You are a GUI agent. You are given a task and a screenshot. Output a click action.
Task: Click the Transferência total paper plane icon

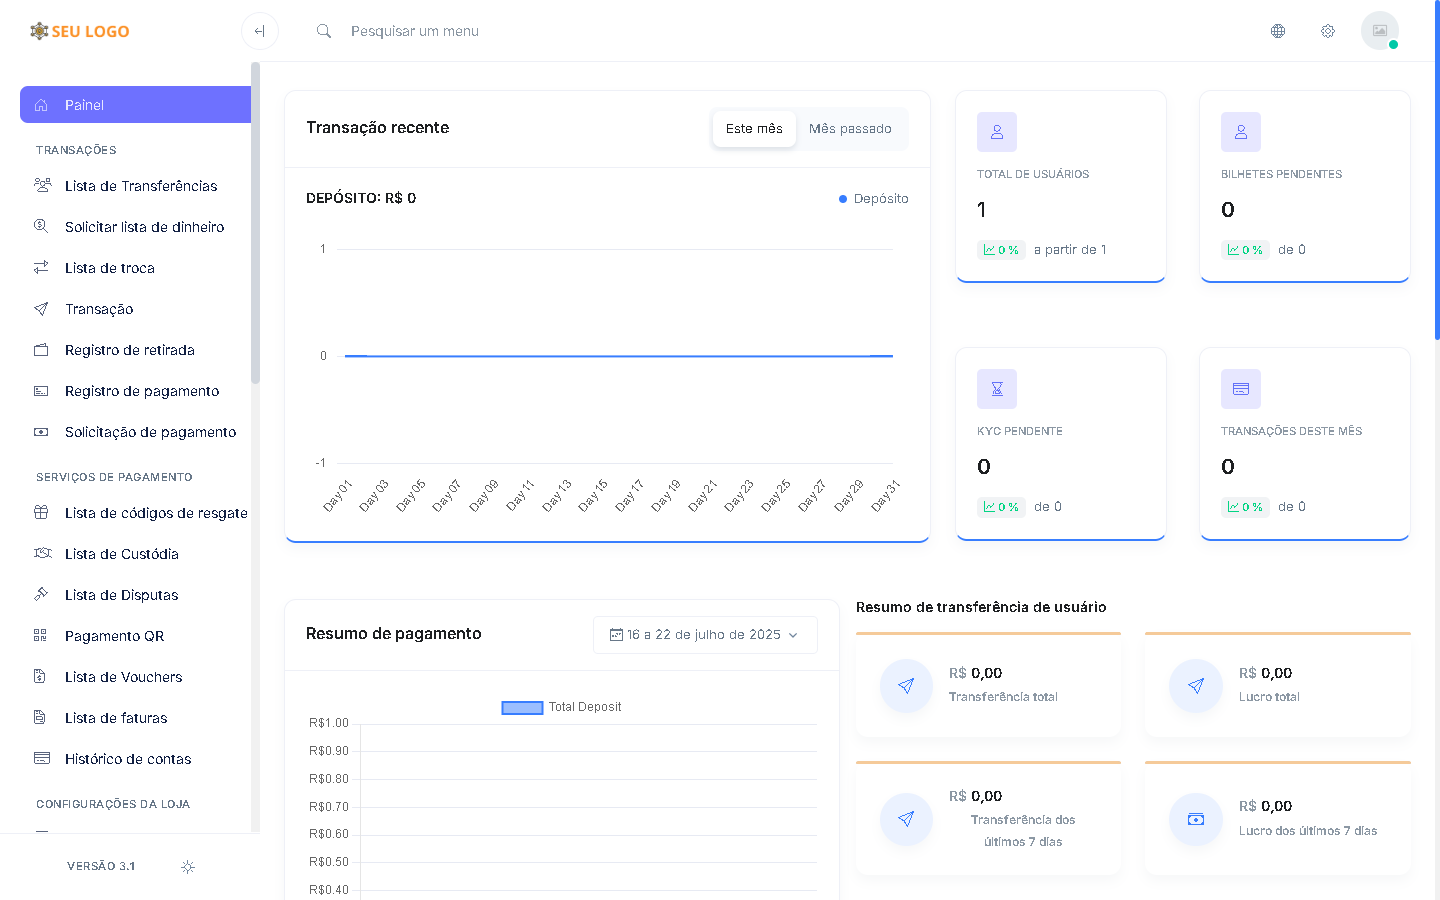pos(906,686)
